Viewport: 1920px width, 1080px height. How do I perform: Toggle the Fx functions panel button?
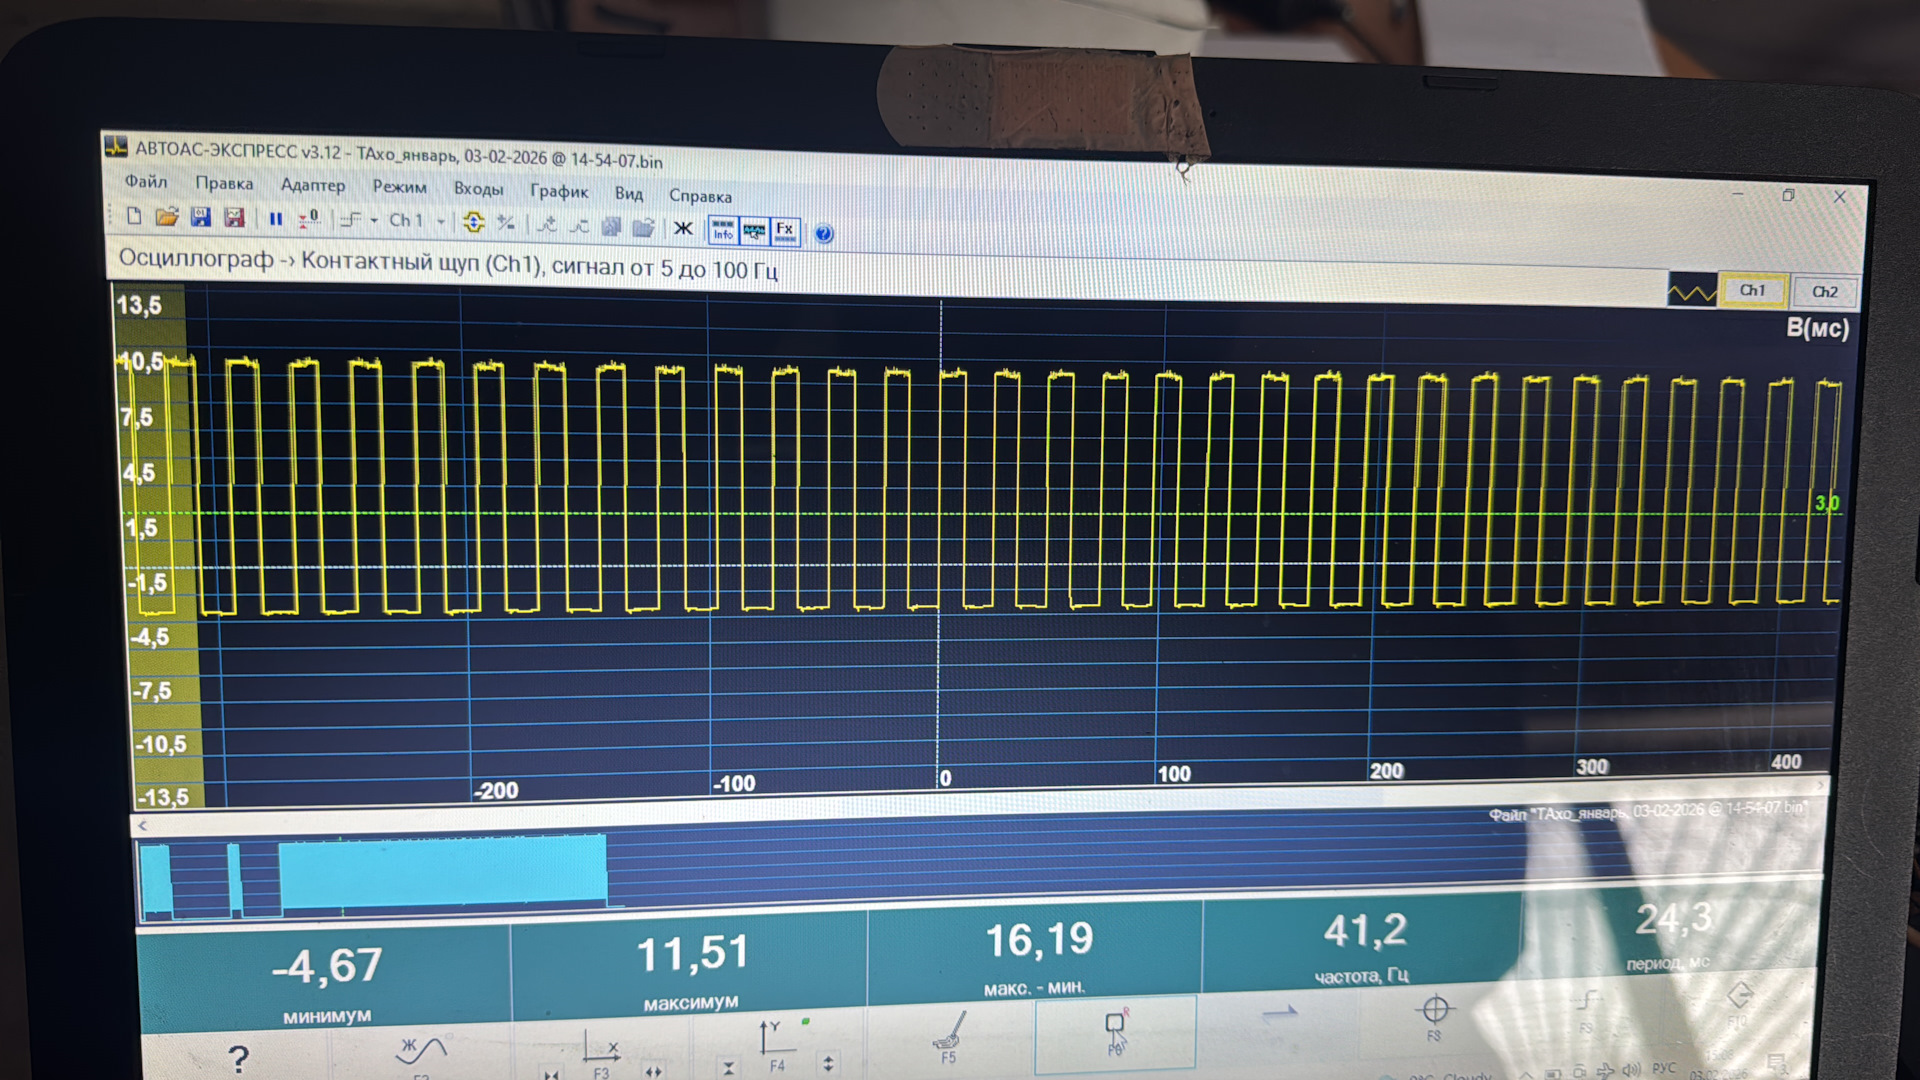coord(785,232)
